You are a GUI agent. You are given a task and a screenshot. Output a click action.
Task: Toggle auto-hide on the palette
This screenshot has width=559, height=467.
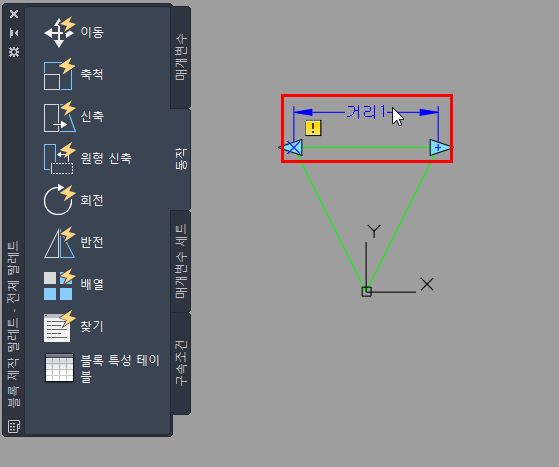[x=14, y=33]
